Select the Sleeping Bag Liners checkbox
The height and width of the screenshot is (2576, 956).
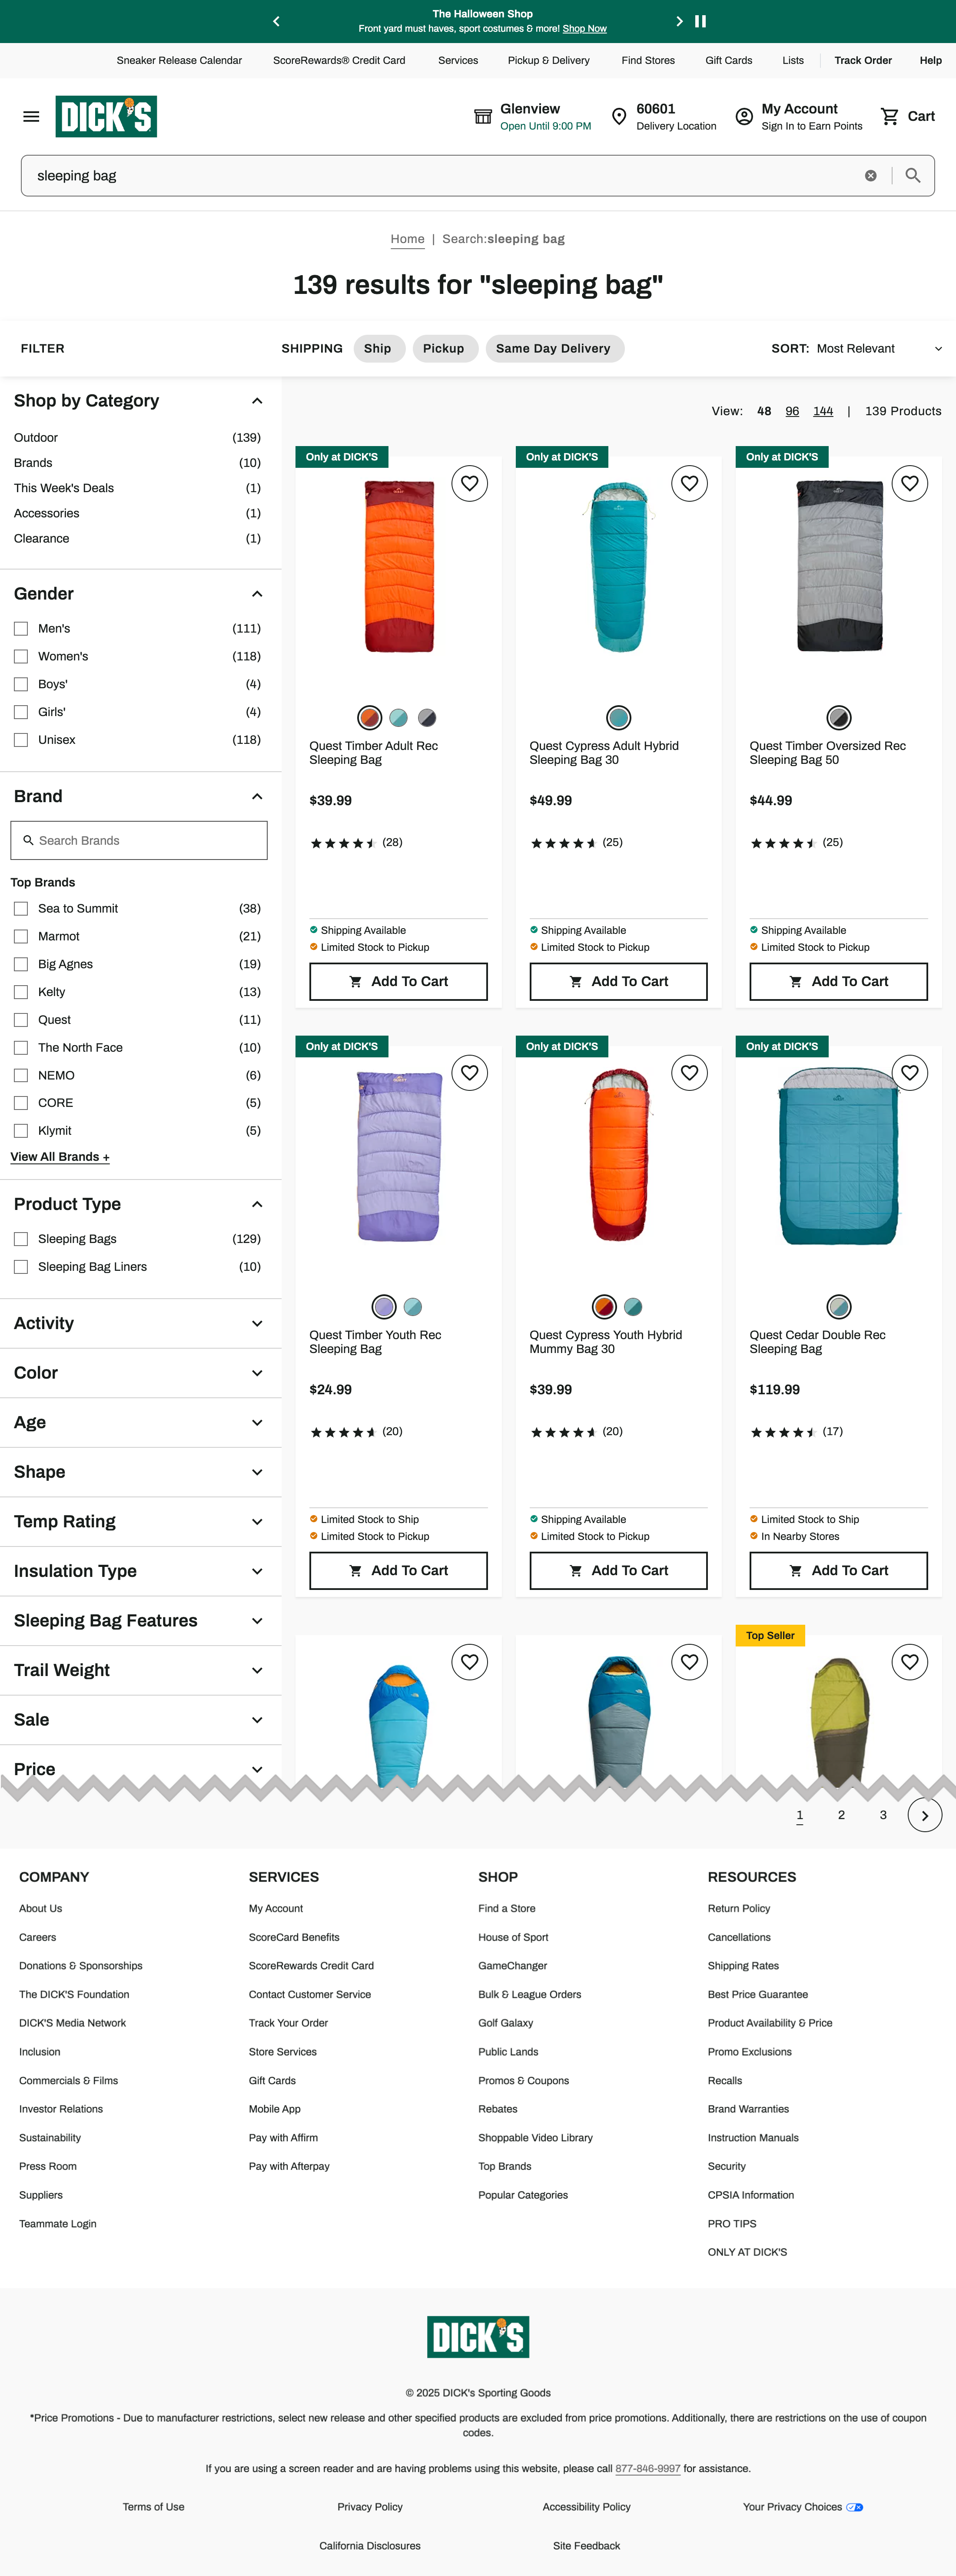[x=21, y=1267]
